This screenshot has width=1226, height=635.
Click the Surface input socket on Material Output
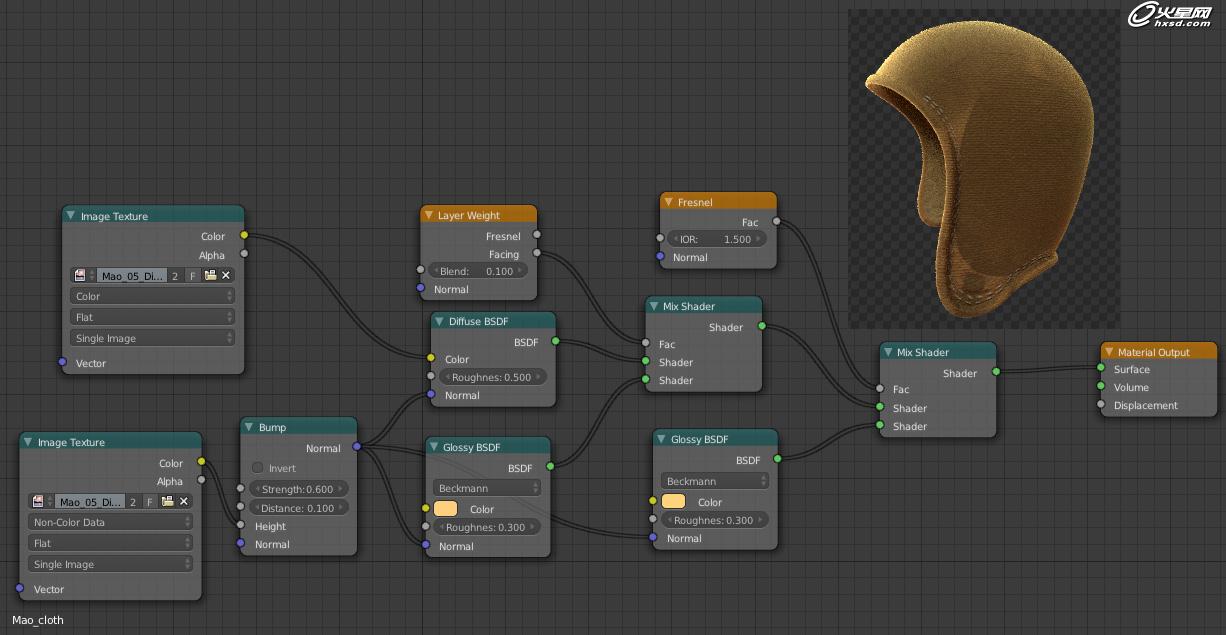tap(1102, 369)
